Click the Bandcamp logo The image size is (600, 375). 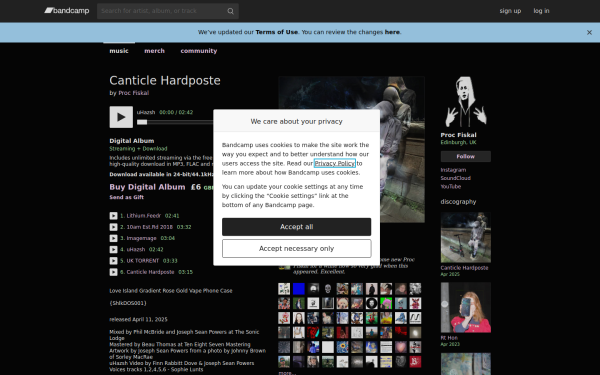click(x=67, y=11)
